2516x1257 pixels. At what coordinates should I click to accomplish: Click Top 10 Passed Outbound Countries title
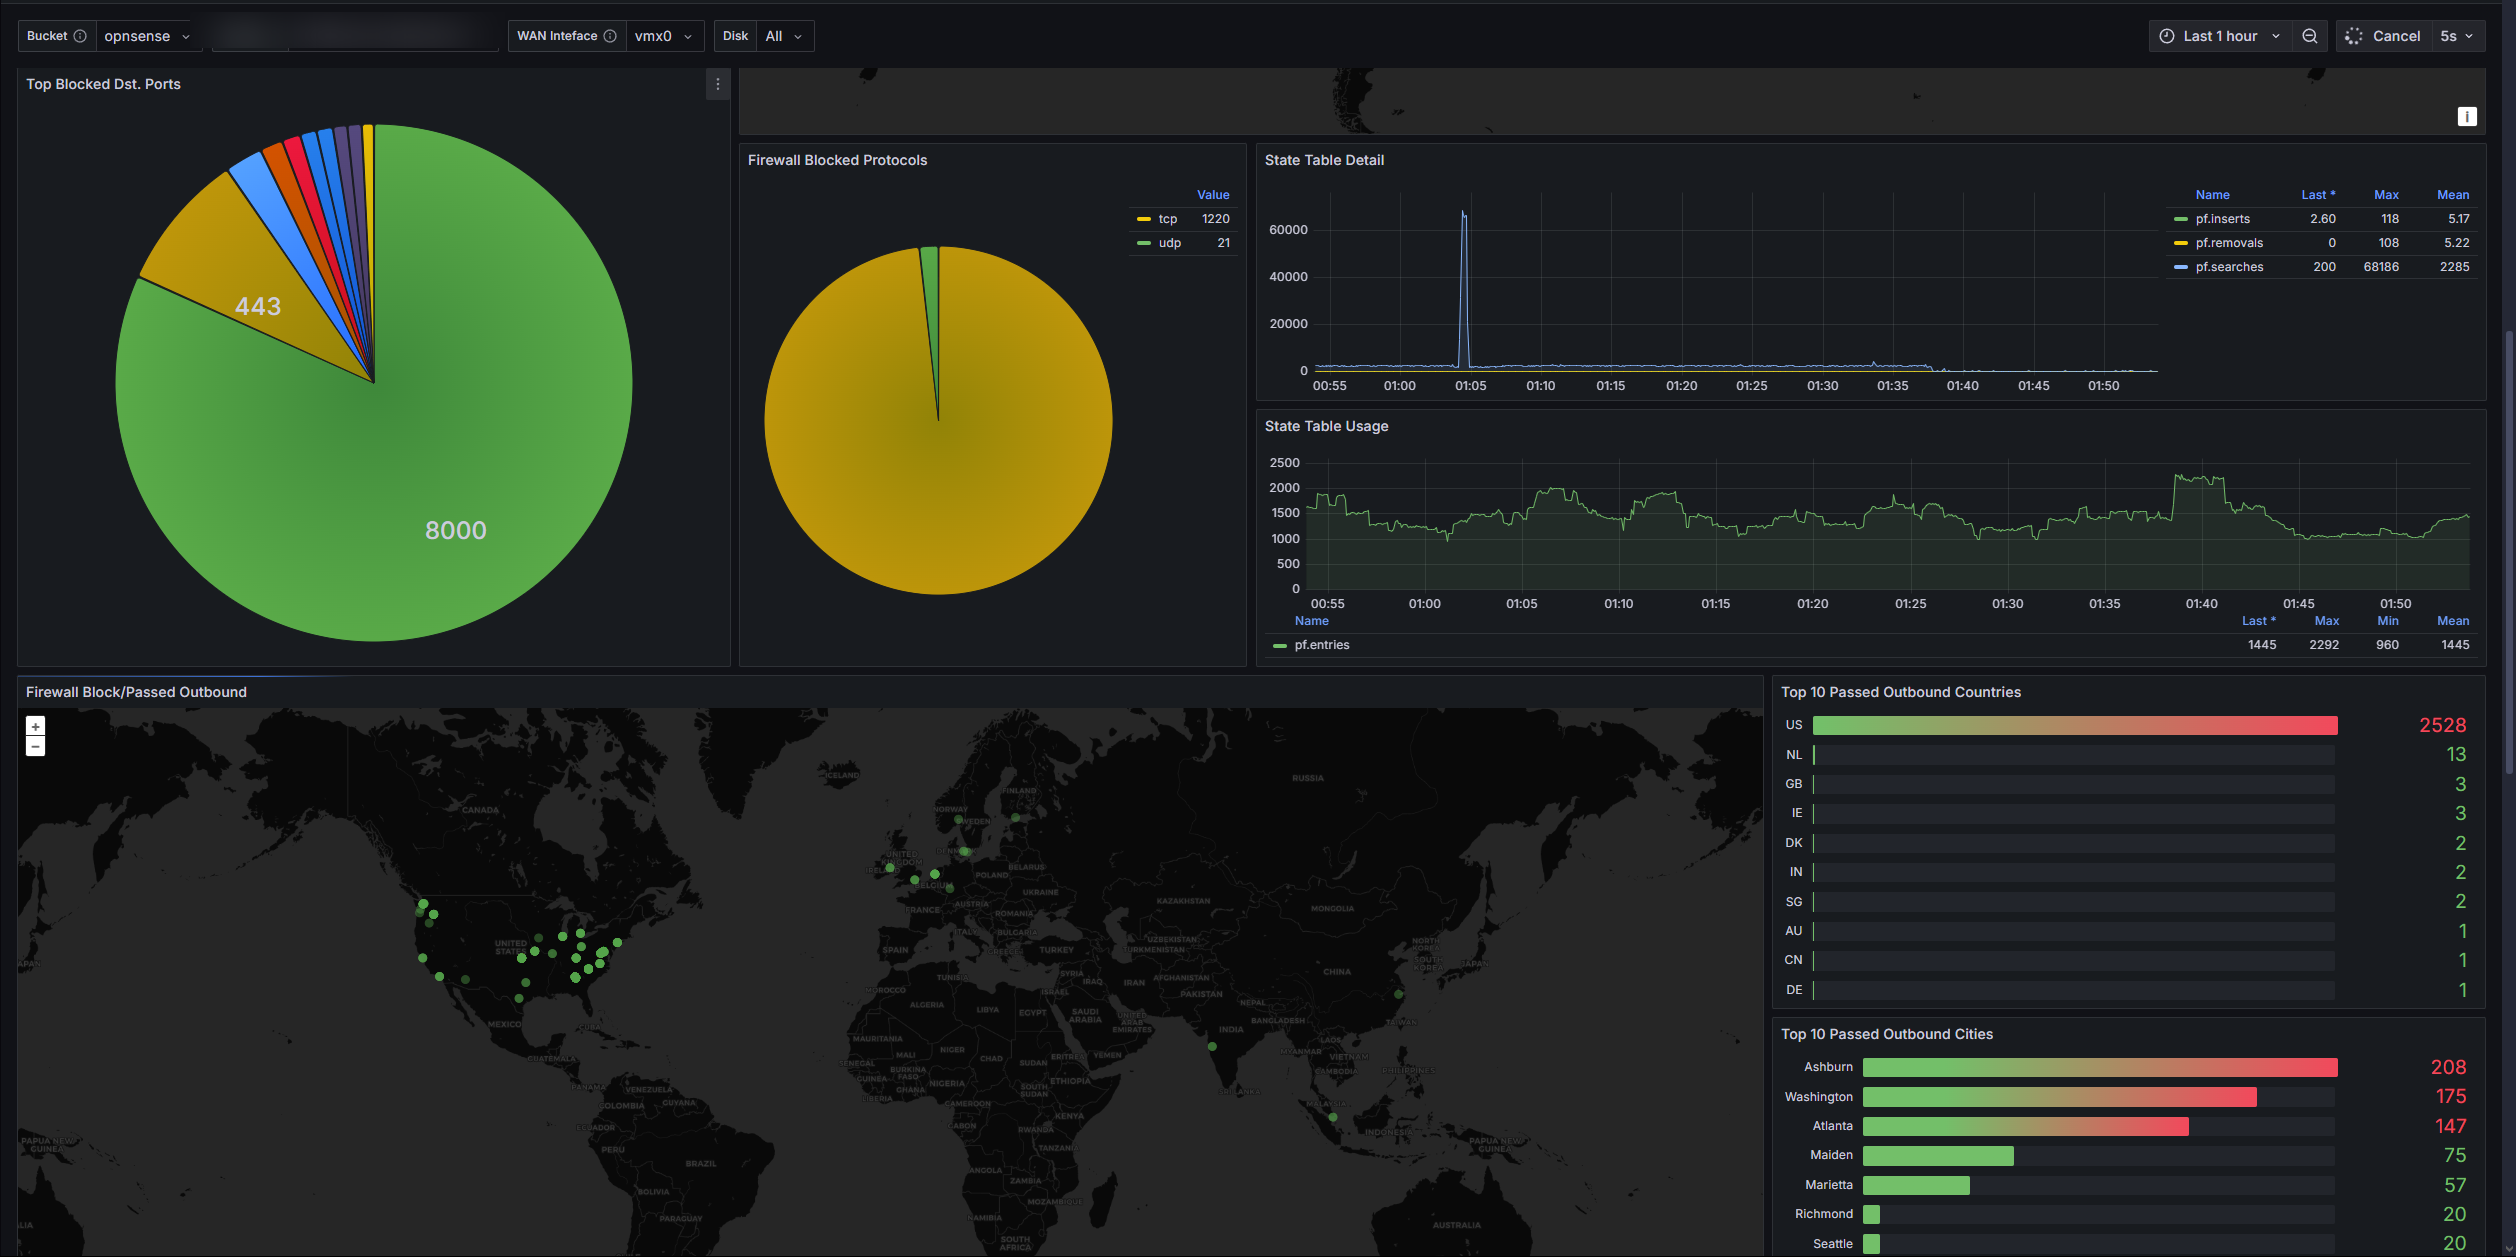1900,692
